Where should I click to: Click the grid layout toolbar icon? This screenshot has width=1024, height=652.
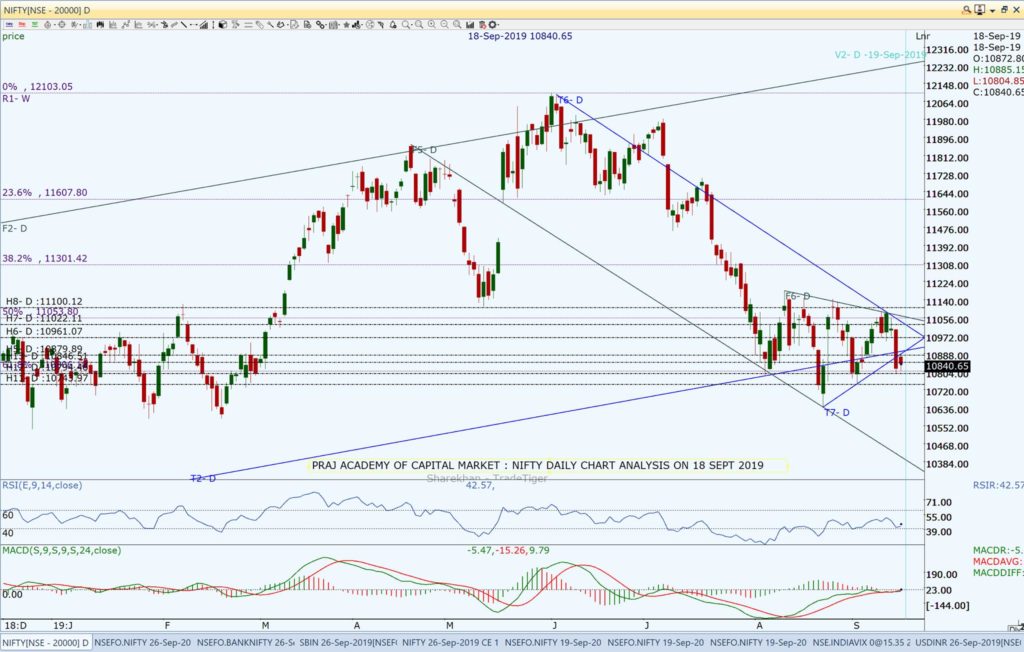333,25
